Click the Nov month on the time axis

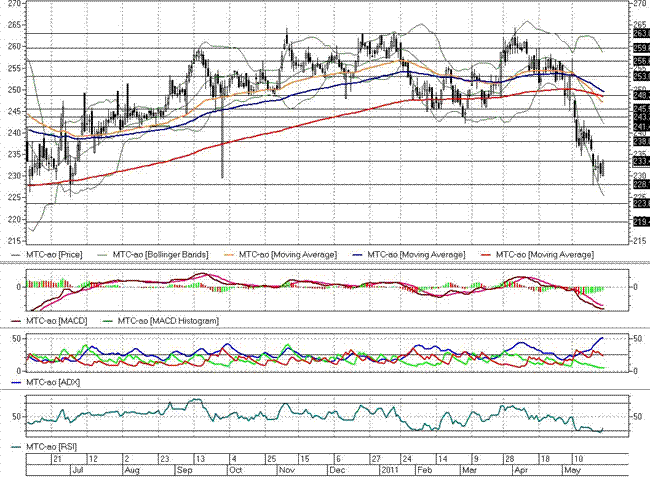[x=286, y=468]
